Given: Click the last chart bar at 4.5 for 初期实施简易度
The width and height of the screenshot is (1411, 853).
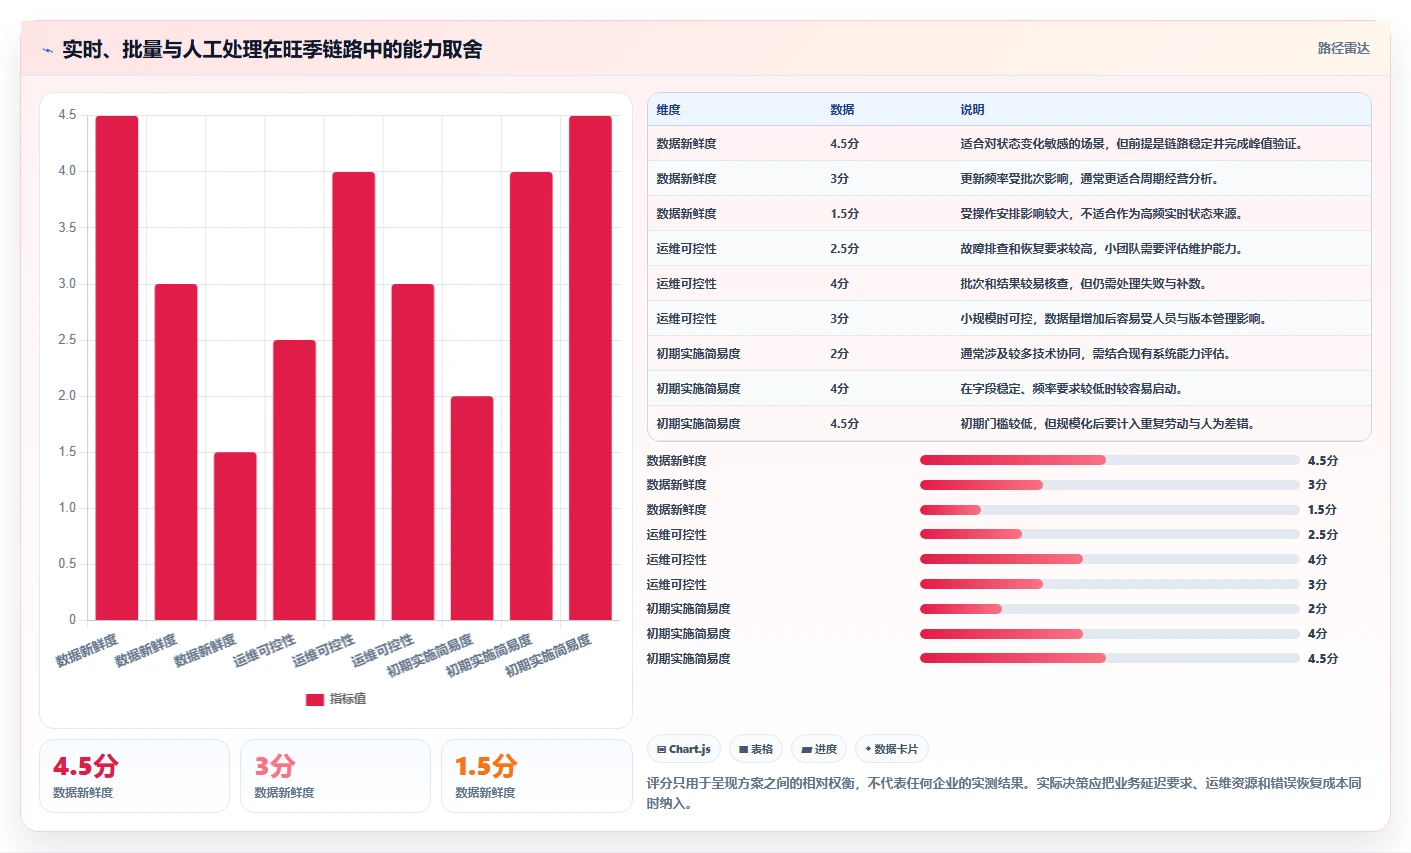Looking at the screenshot, I should coord(590,368).
